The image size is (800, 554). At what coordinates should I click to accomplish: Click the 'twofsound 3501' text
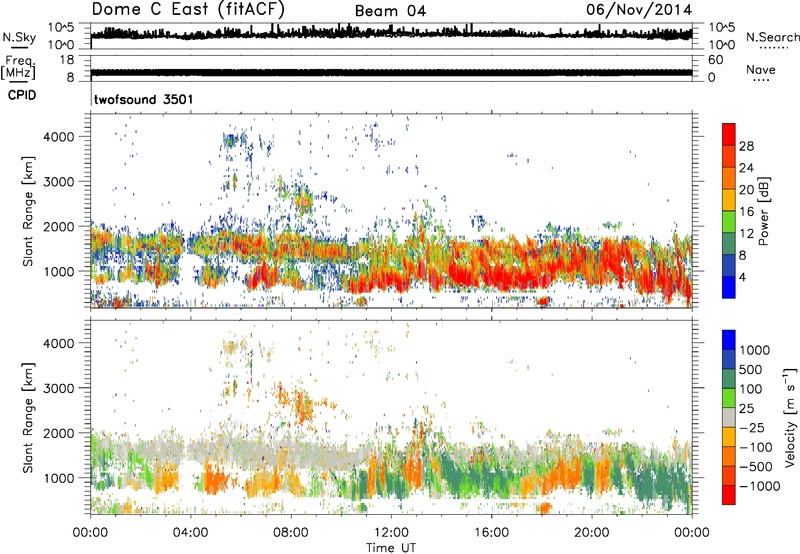(x=143, y=99)
